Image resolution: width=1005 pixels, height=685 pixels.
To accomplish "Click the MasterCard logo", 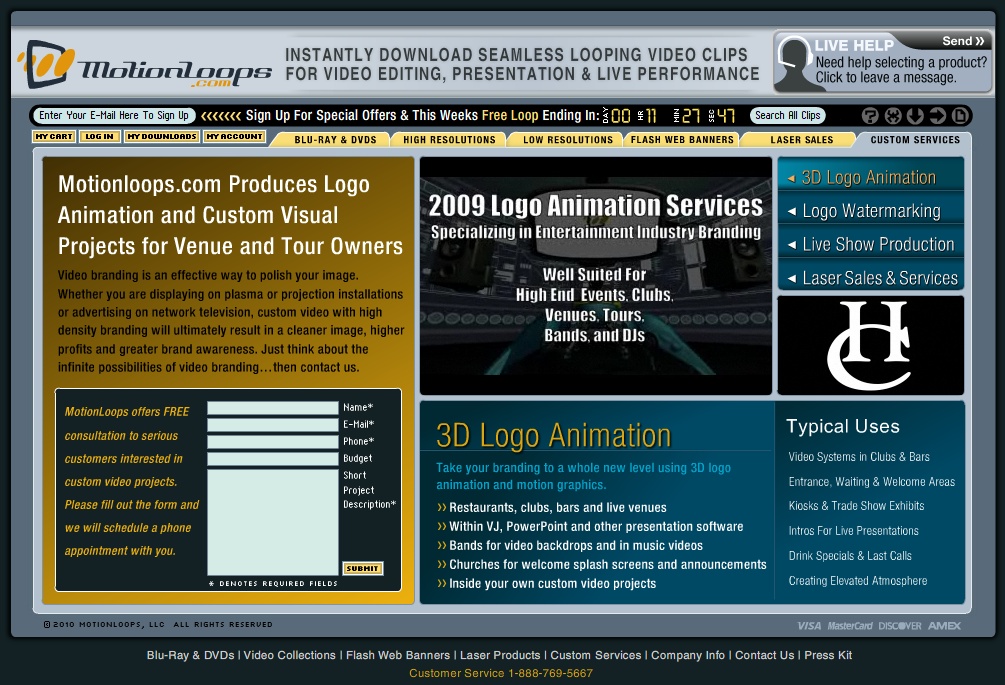I will [x=850, y=626].
